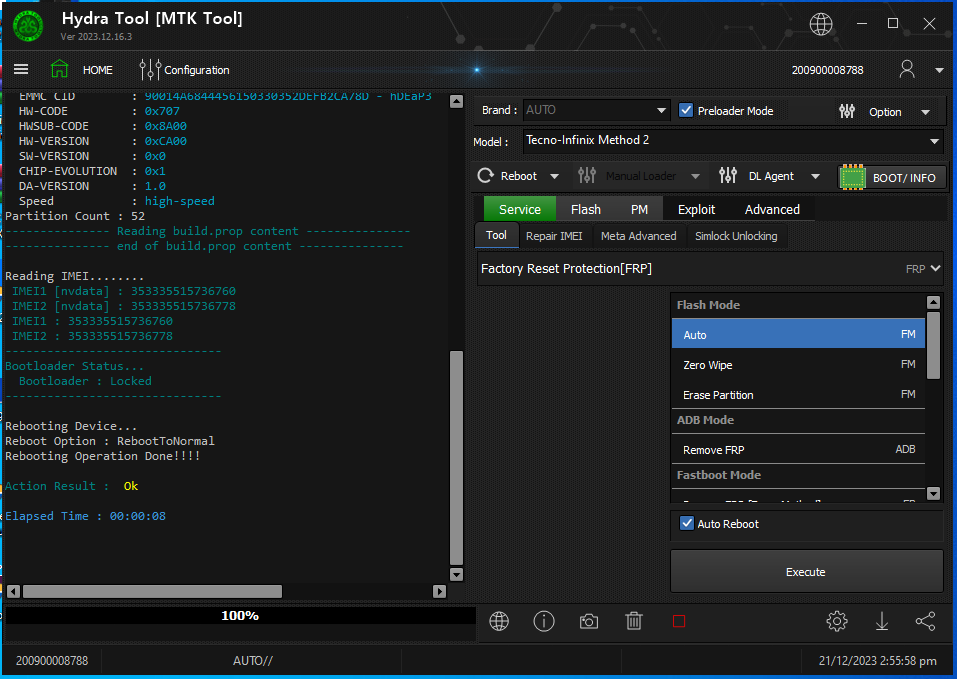Open the user account profile icon
The height and width of the screenshot is (679, 957).
(907, 70)
